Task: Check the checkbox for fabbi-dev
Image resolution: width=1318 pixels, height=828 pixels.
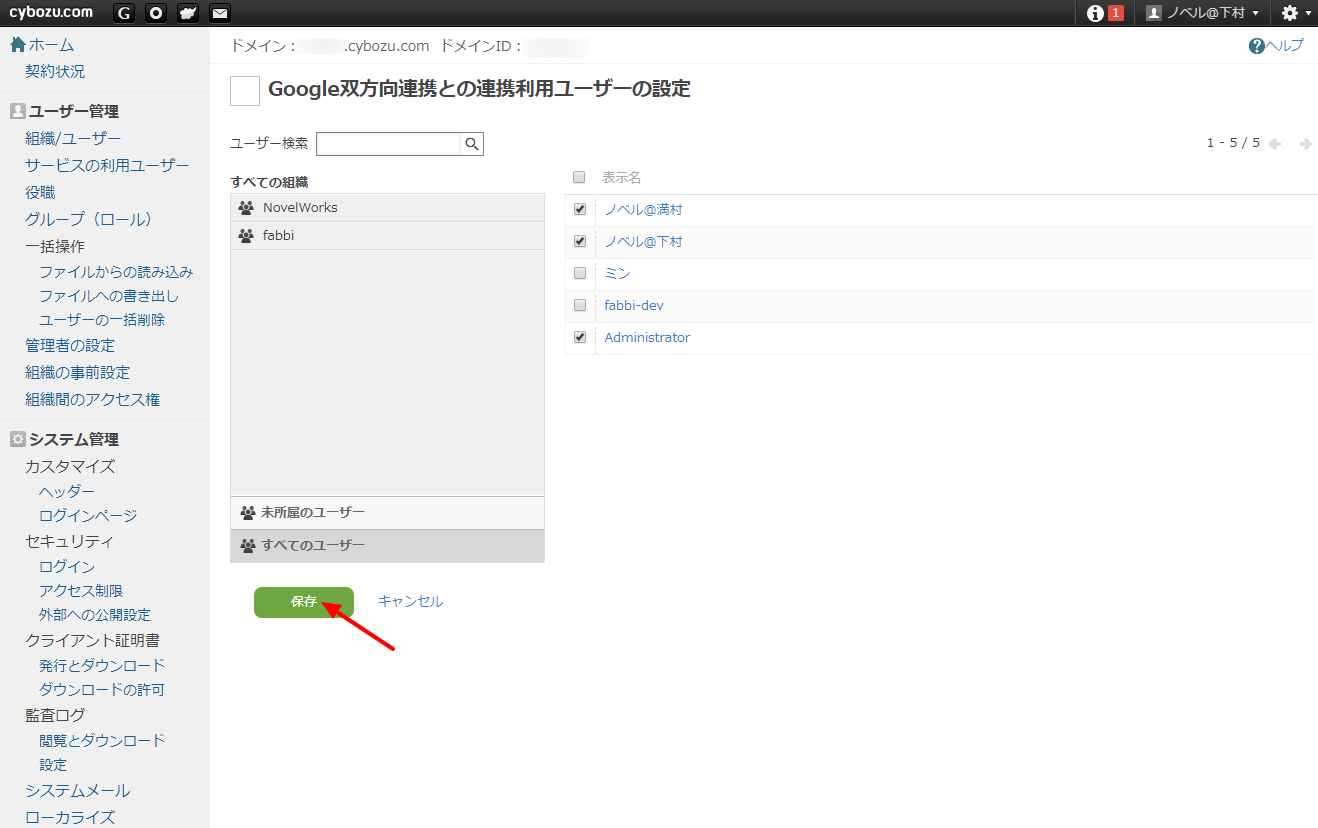Action: (580, 305)
